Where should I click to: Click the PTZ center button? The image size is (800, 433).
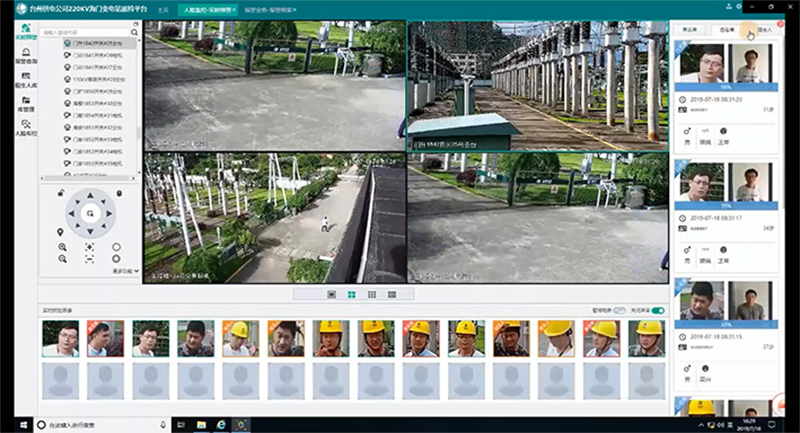point(90,214)
